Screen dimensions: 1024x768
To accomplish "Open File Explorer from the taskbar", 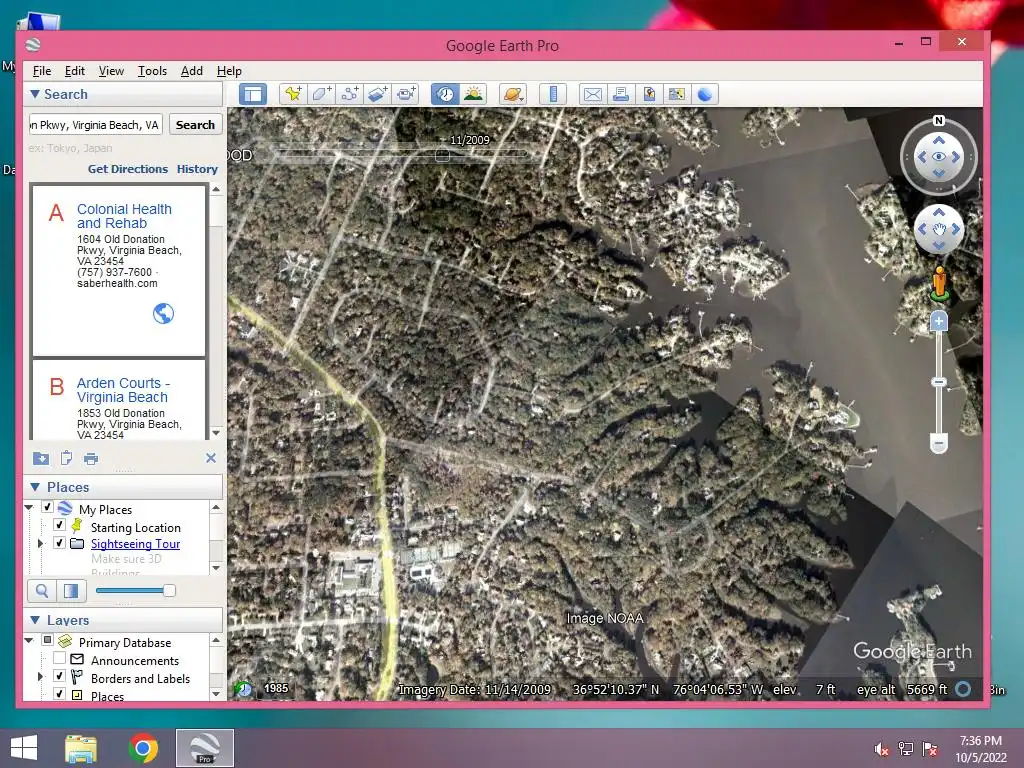I will [81, 748].
